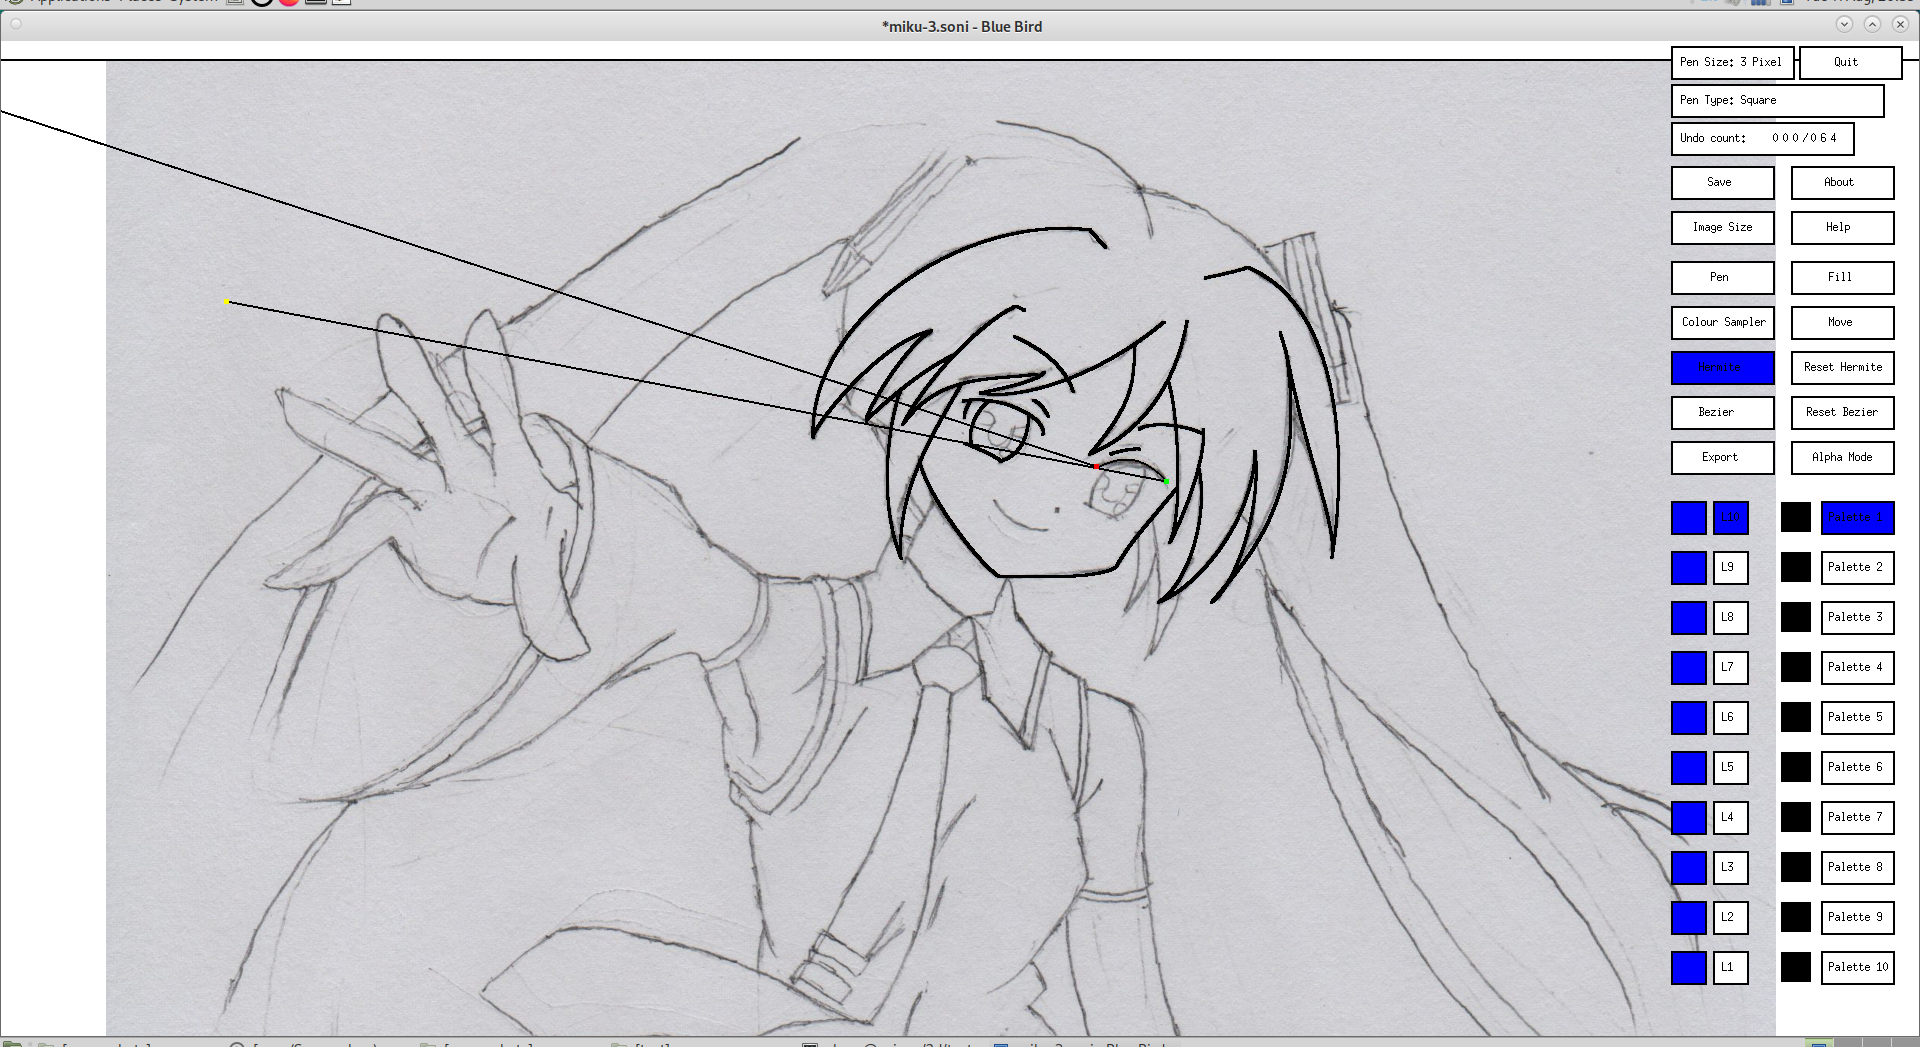The image size is (1920, 1047).
Task: Choose Palette 8
Action: pos(1857,868)
